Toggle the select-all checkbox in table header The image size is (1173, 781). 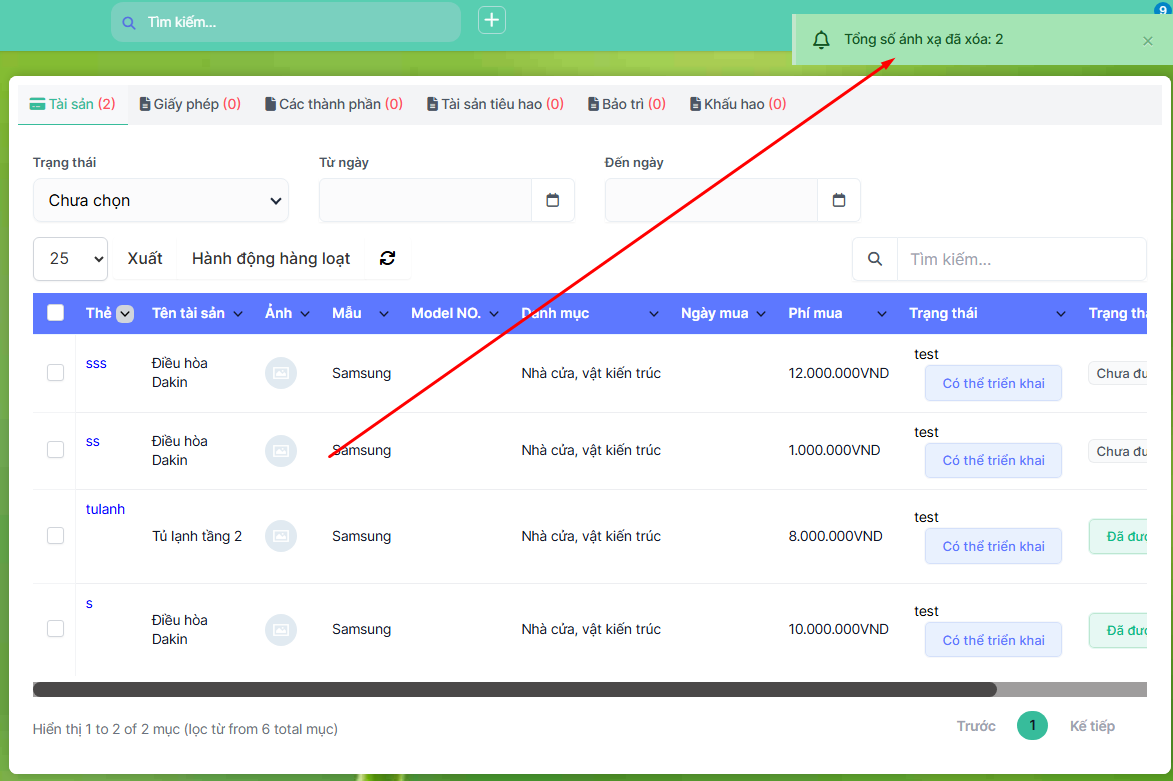click(x=56, y=313)
